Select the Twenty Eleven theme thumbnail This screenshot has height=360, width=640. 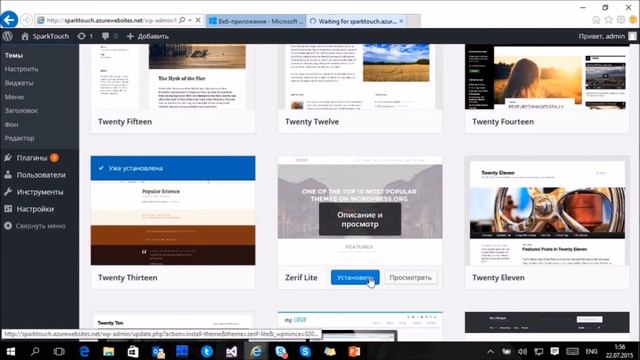point(547,211)
